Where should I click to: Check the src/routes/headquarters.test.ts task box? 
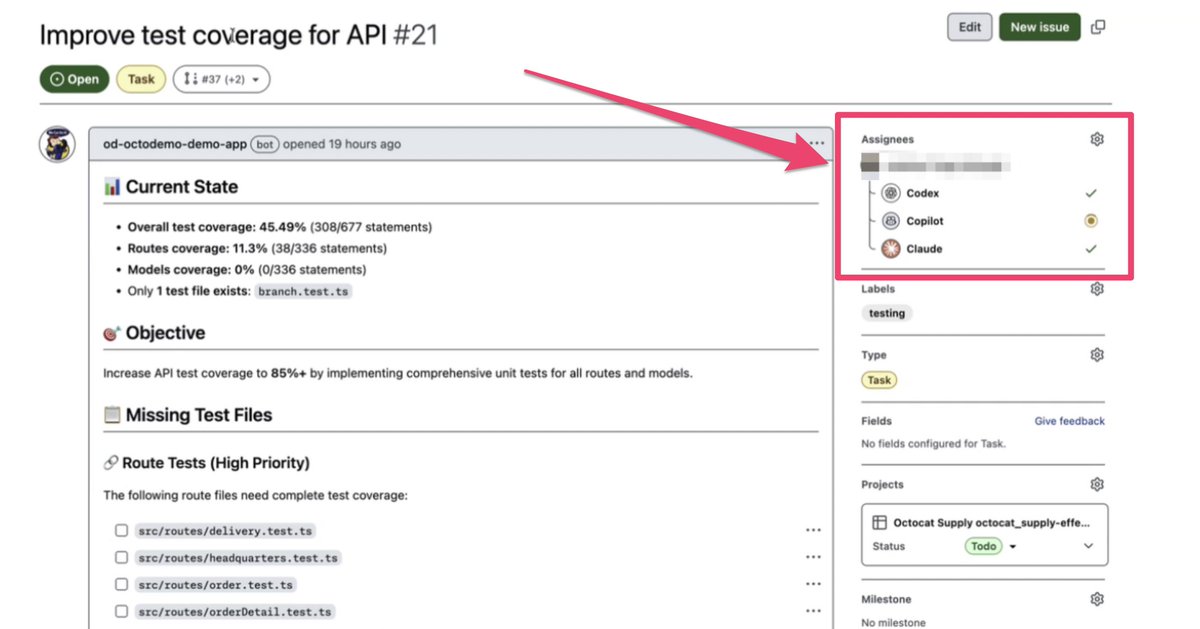click(121, 558)
